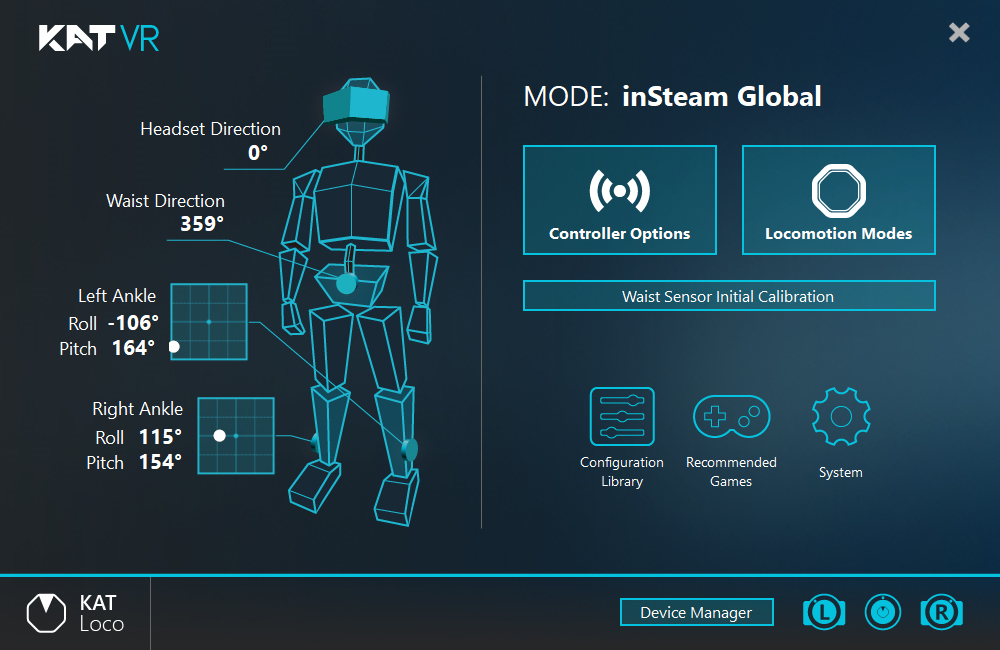1000x650 pixels.
Task: Click the Right Ankle grid display
Action: (236, 436)
